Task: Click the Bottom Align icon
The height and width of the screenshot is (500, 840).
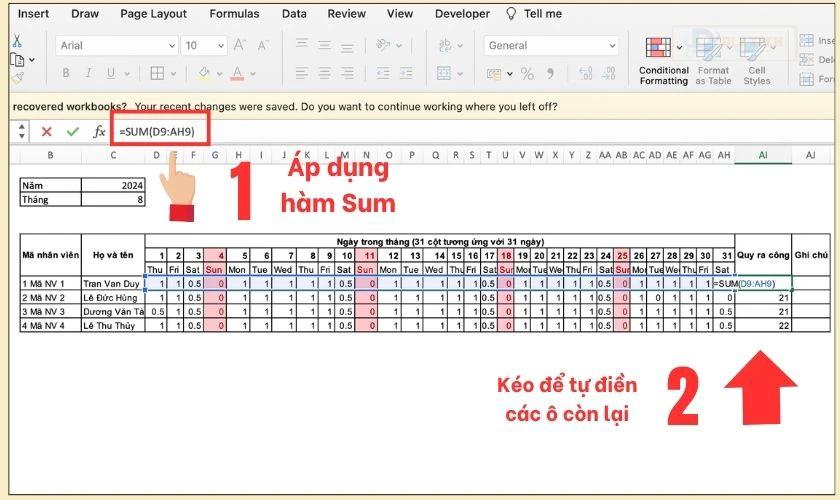Action: point(347,46)
